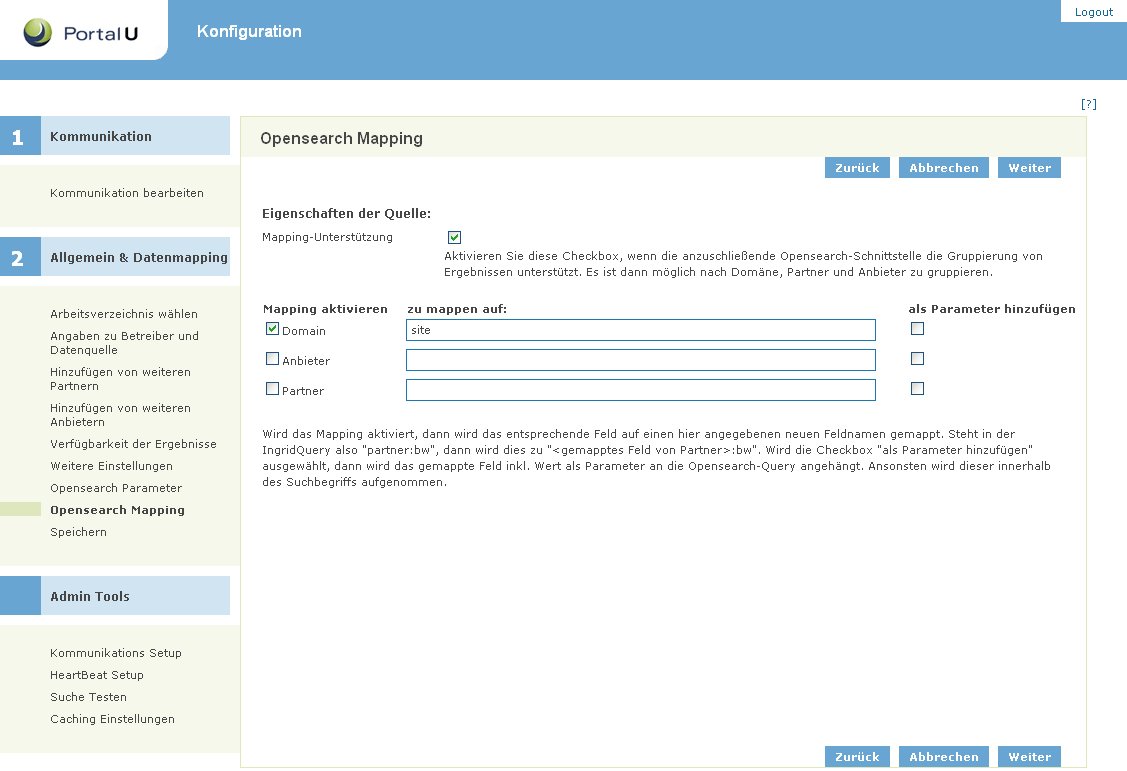
Task: Open the [?] help icon
Action: [x=1089, y=103]
